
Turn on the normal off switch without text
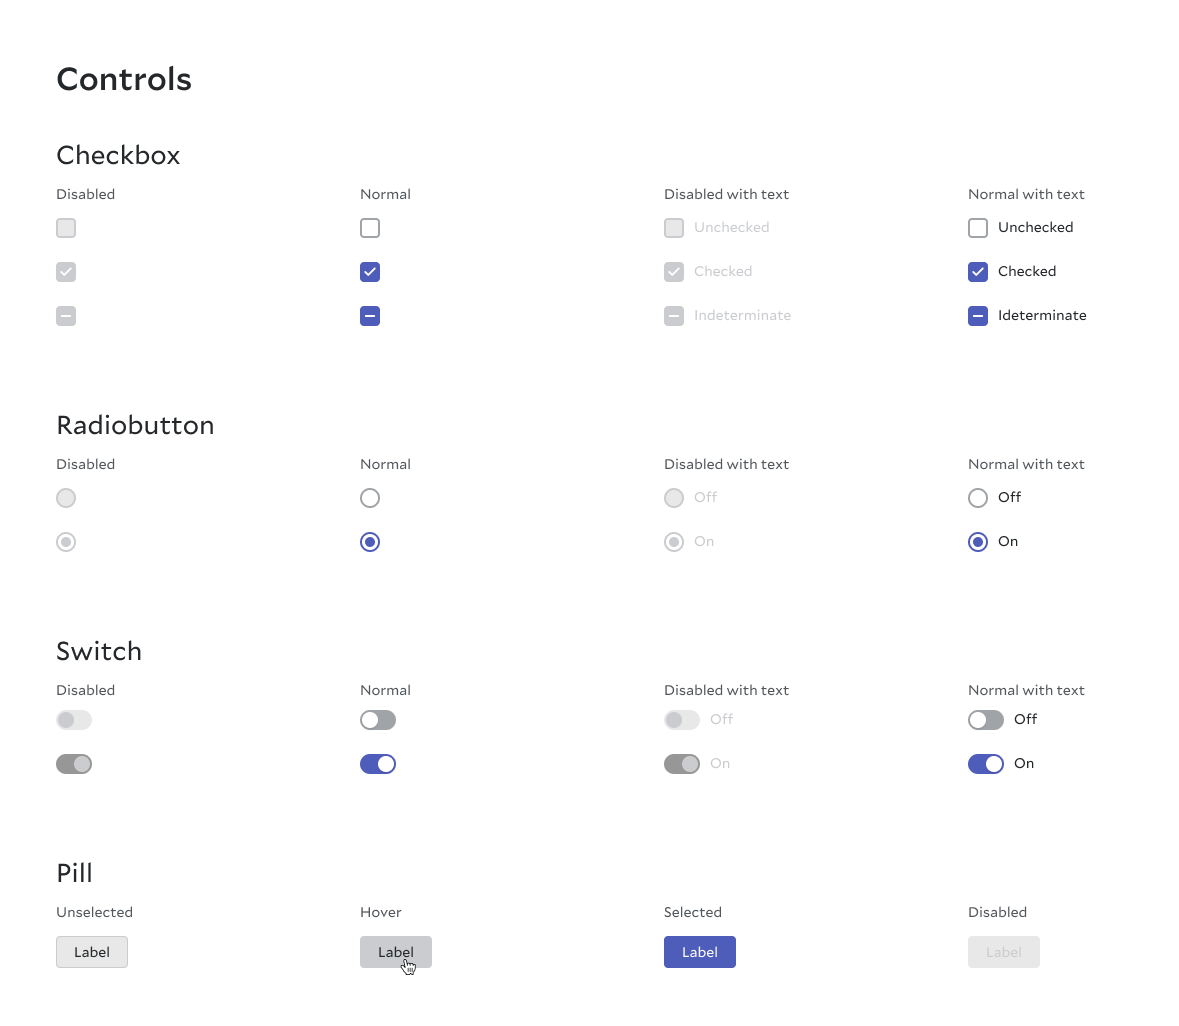(x=378, y=720)
